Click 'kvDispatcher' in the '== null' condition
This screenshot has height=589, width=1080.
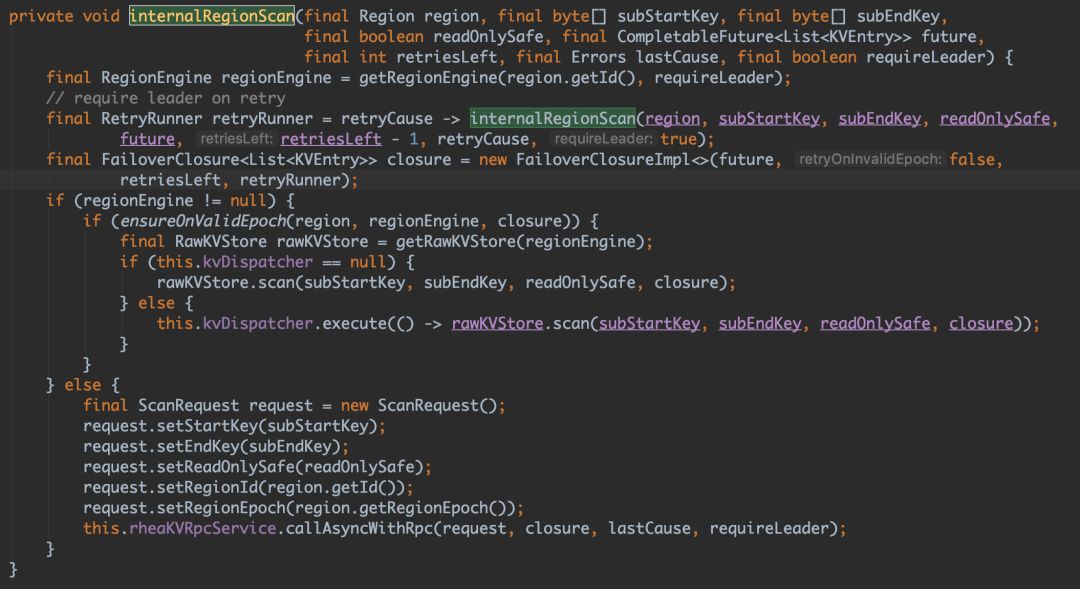click(x=258, y=262)
